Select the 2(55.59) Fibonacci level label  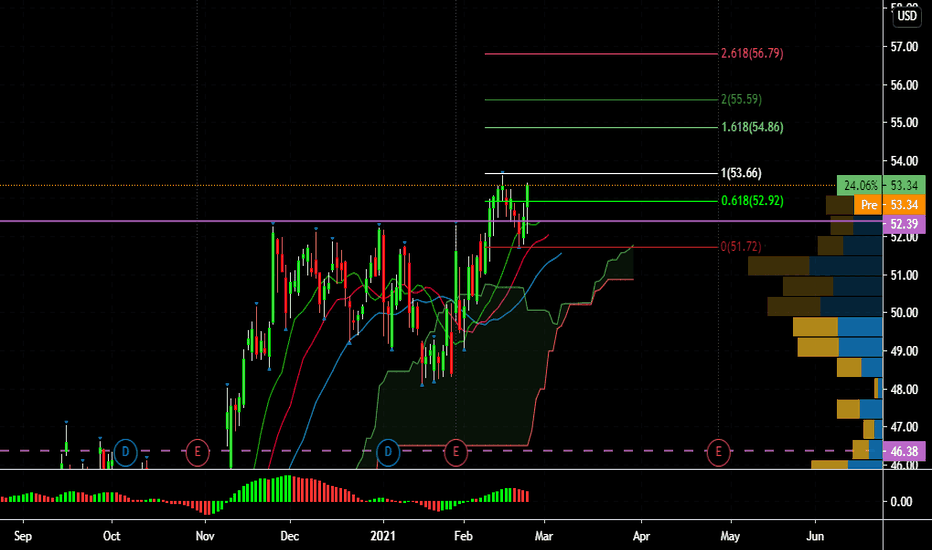(741, 99)
